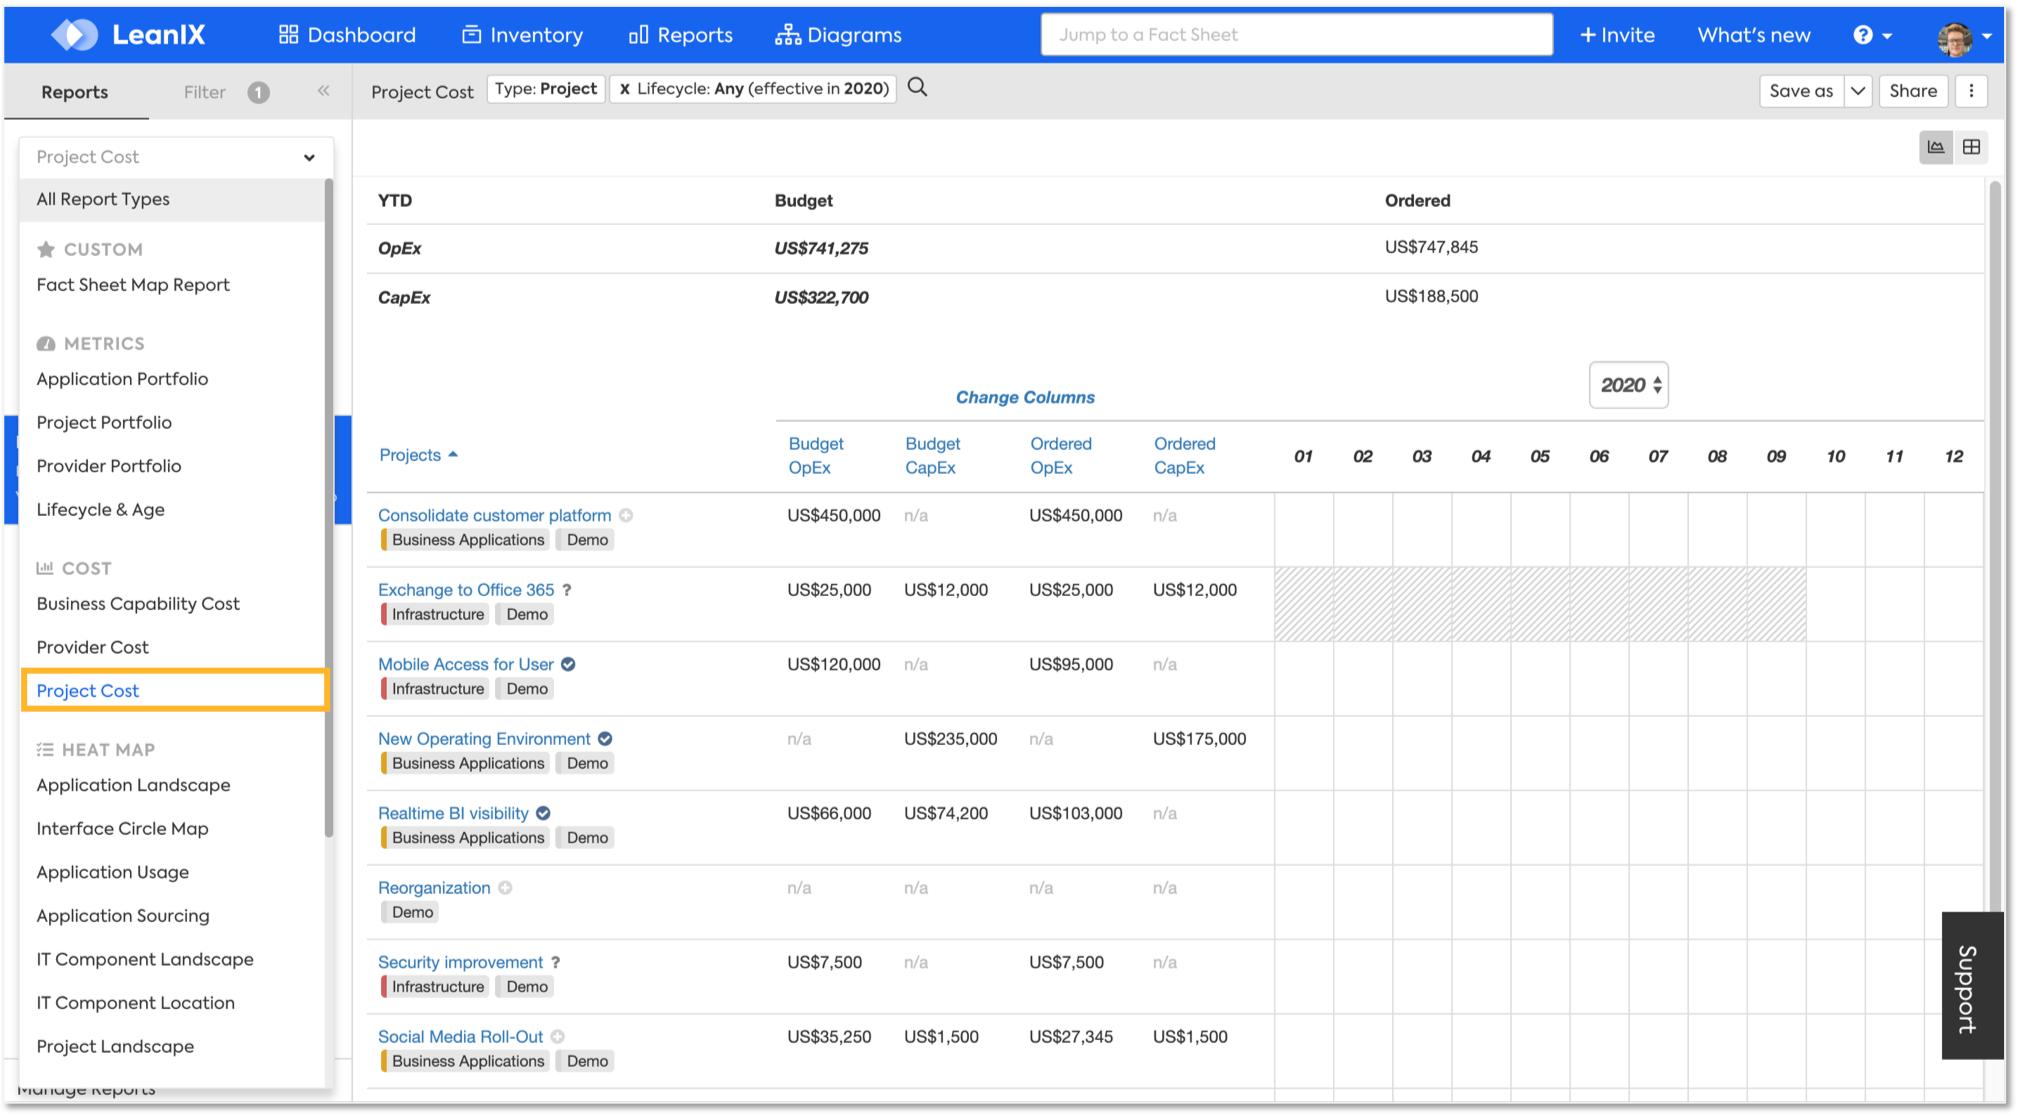Switch to table grid view icon
Screen dimensions: 2018x1116
(x=1971, y=147)
